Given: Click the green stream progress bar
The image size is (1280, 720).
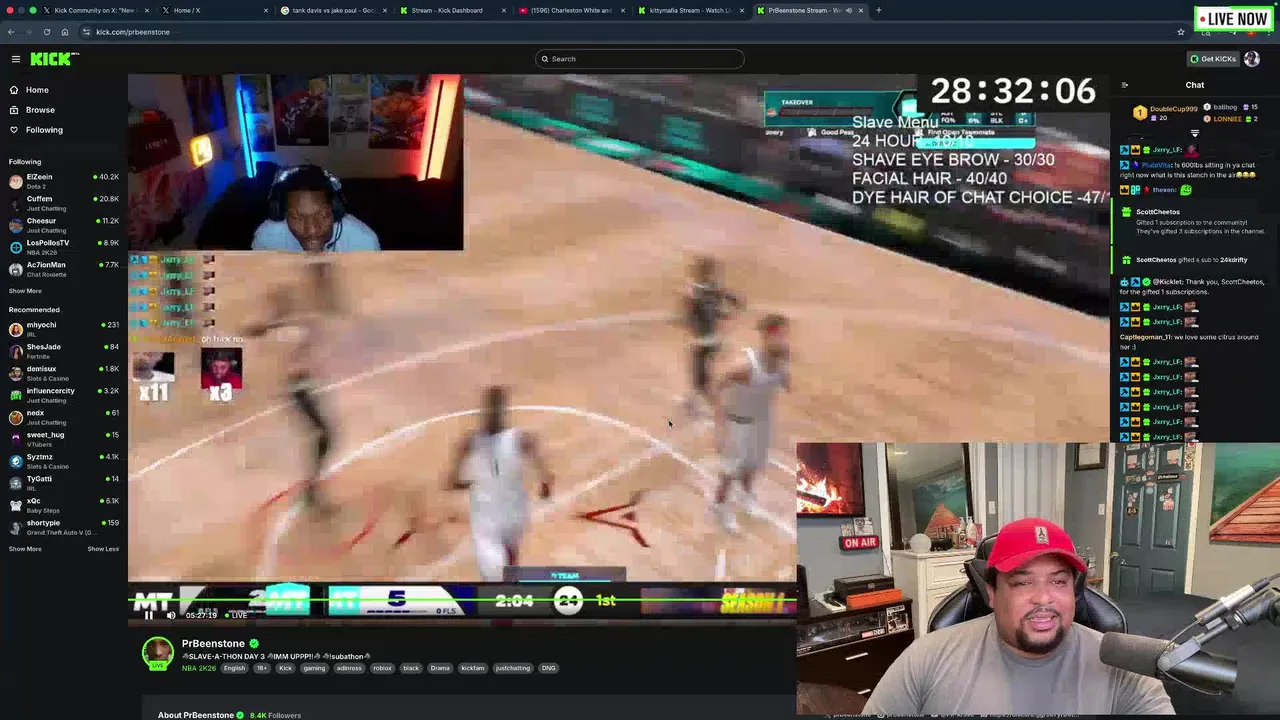Looking at the screenshot, I should 462,602.
